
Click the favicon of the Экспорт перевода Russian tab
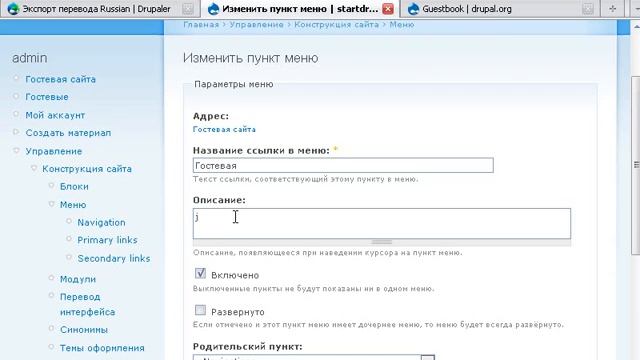click(13, 9)
